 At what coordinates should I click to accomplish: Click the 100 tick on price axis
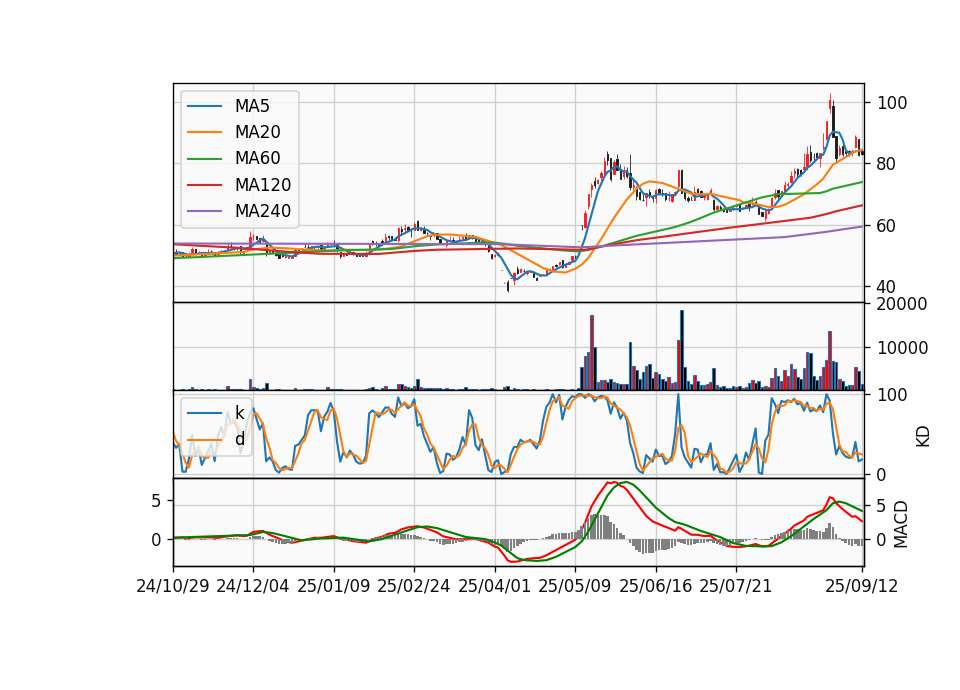[x=892, y=103]
